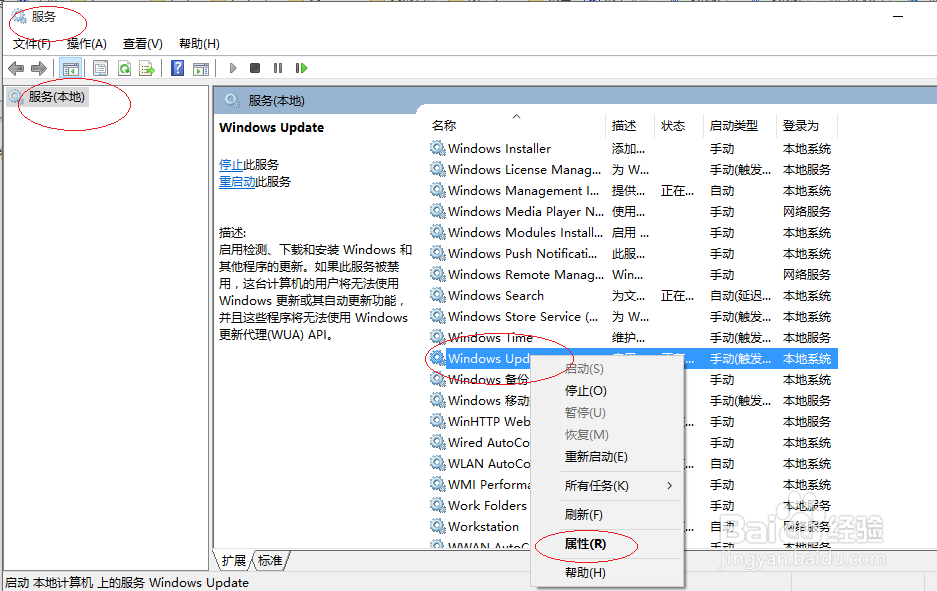937x591 pixels.
Task: Switch to the 扩展 tab
Action: pos(233,561)
